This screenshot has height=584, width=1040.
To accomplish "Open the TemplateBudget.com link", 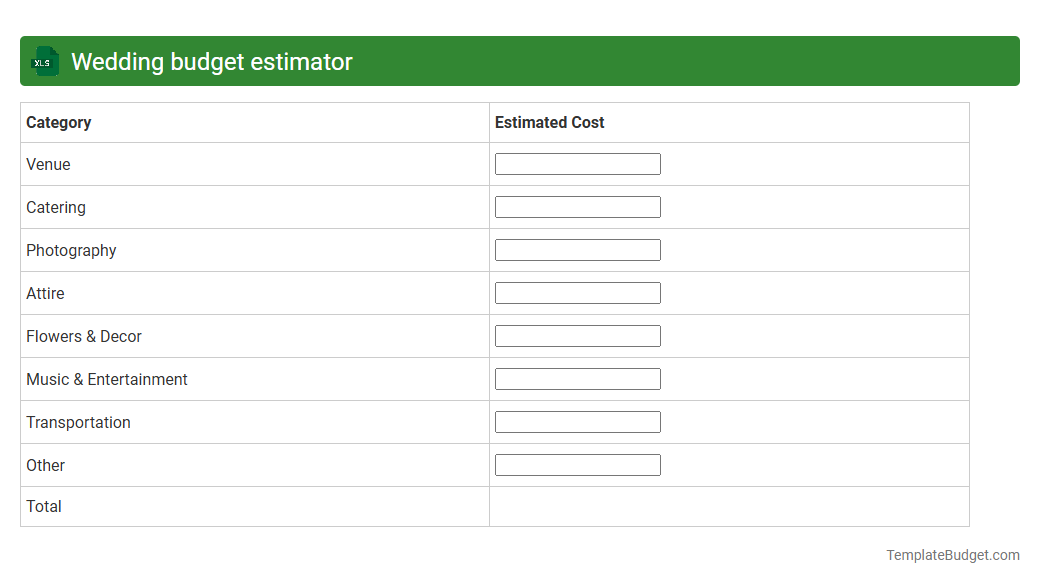I will (x=953, y=553).
